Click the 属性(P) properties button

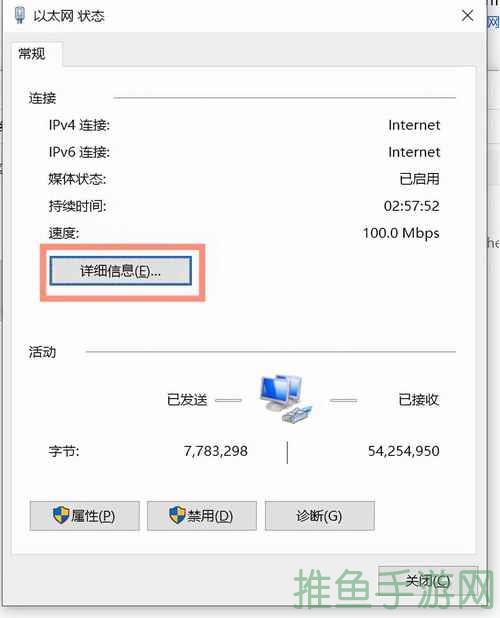85,516
